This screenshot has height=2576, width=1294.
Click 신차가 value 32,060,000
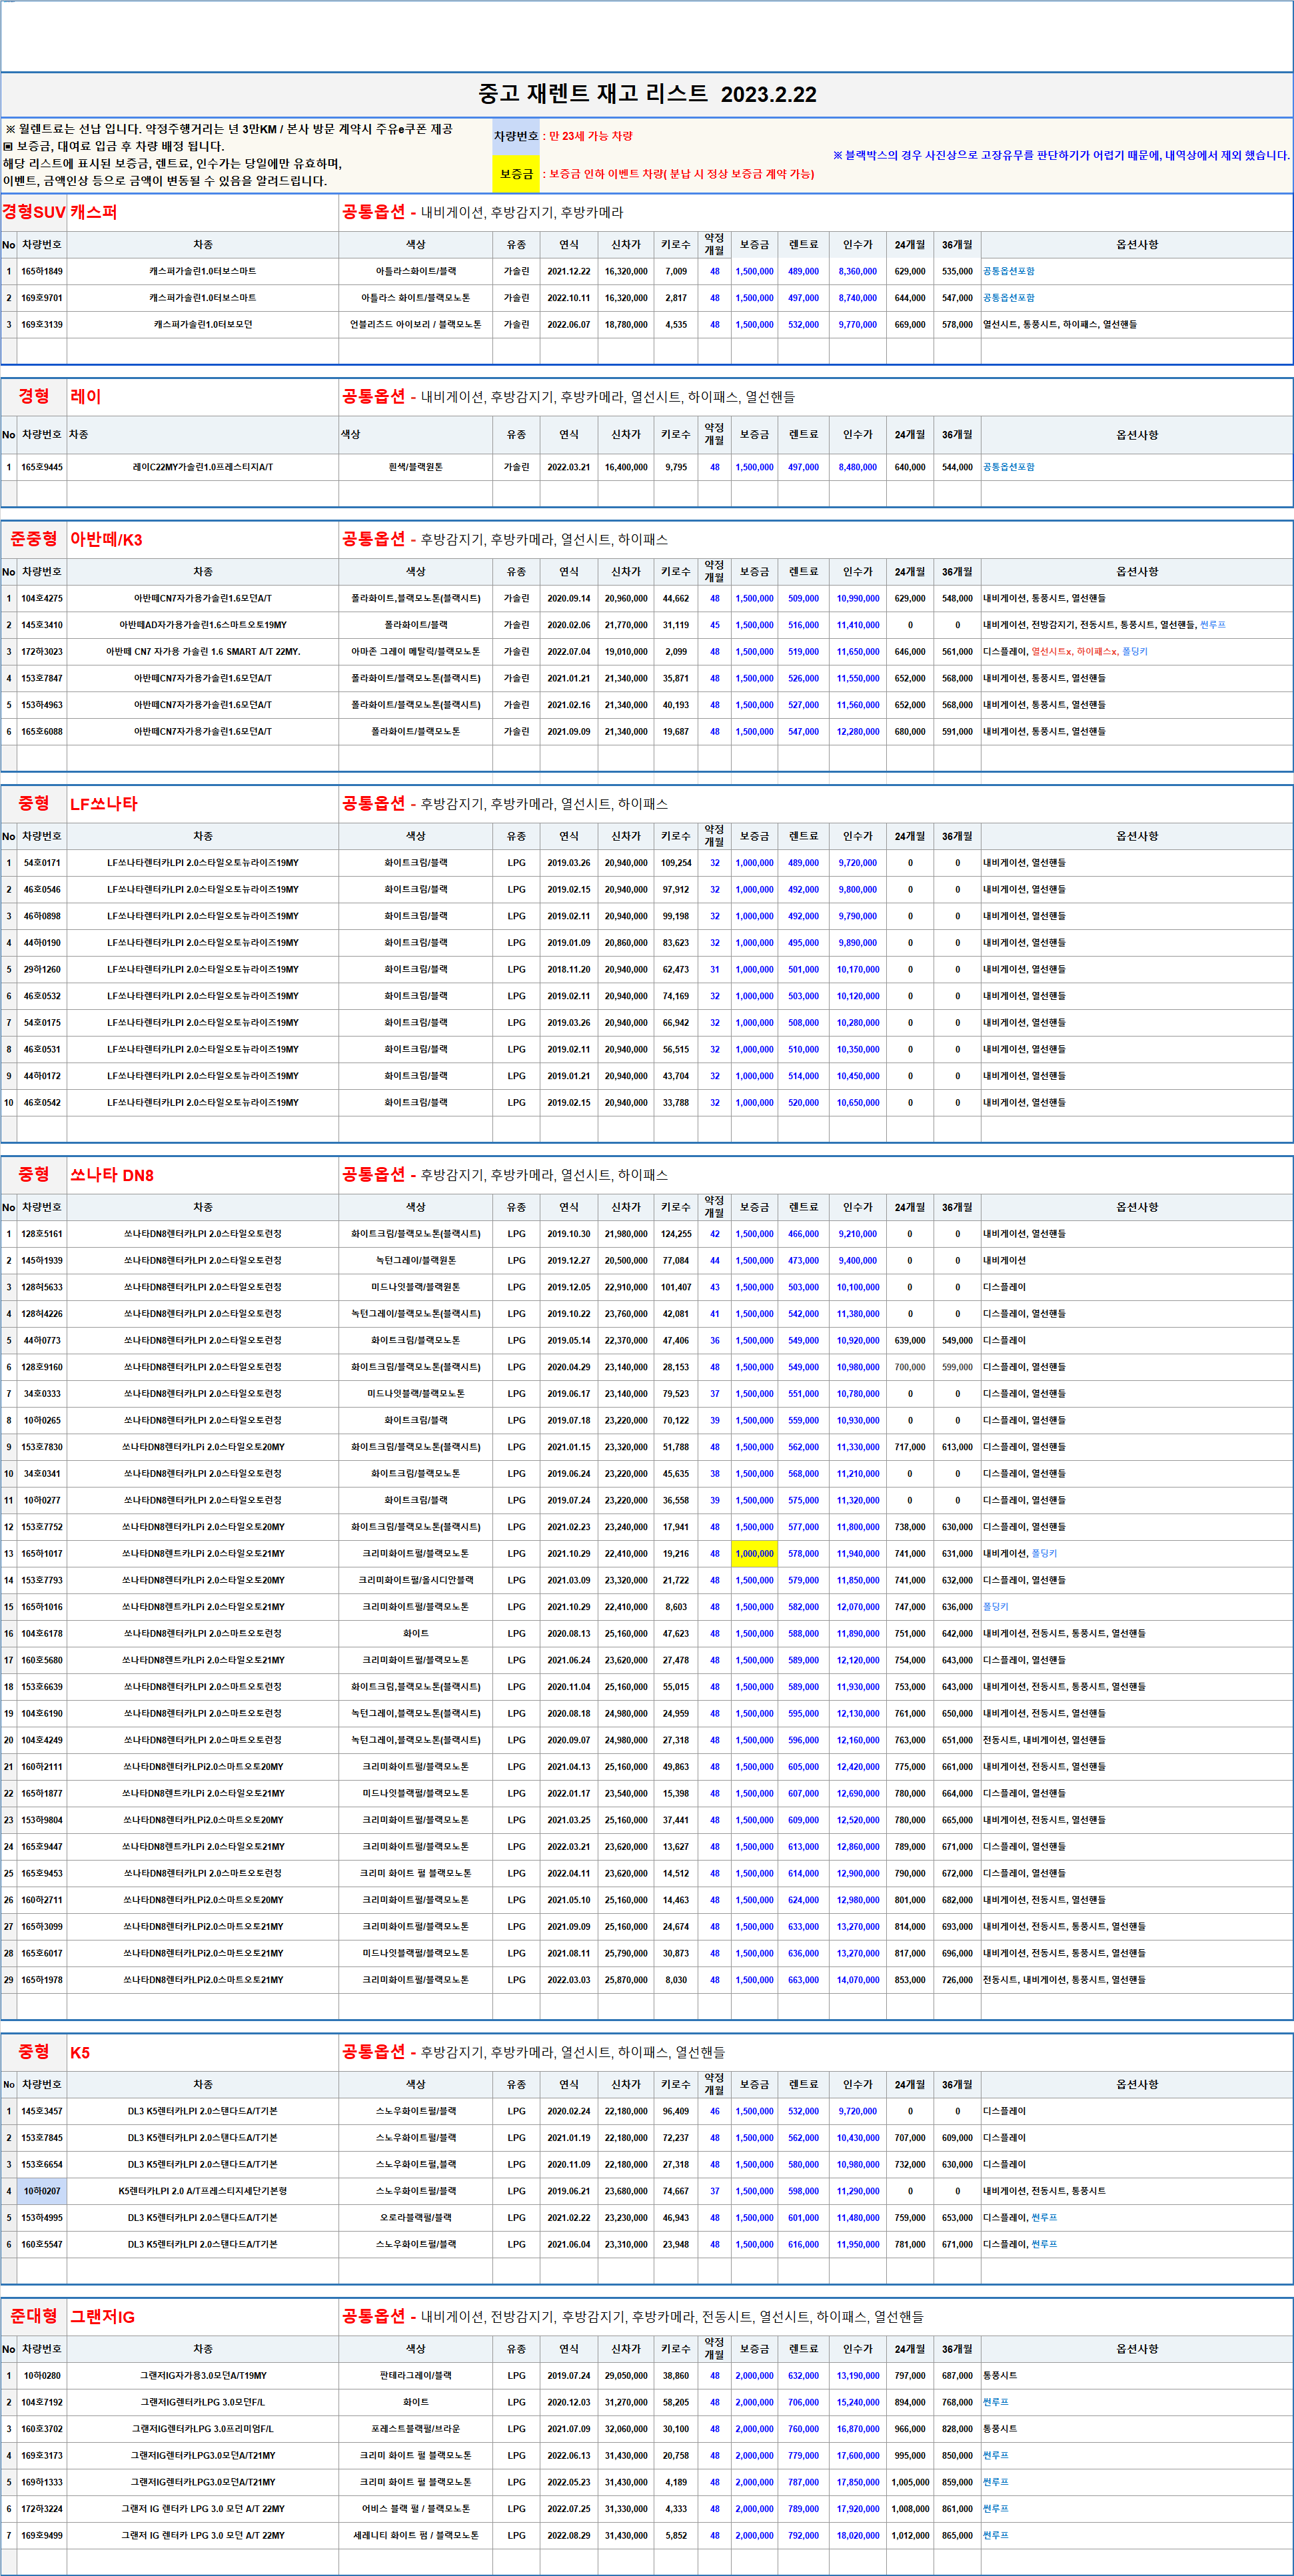click(x=626, y=2429)
